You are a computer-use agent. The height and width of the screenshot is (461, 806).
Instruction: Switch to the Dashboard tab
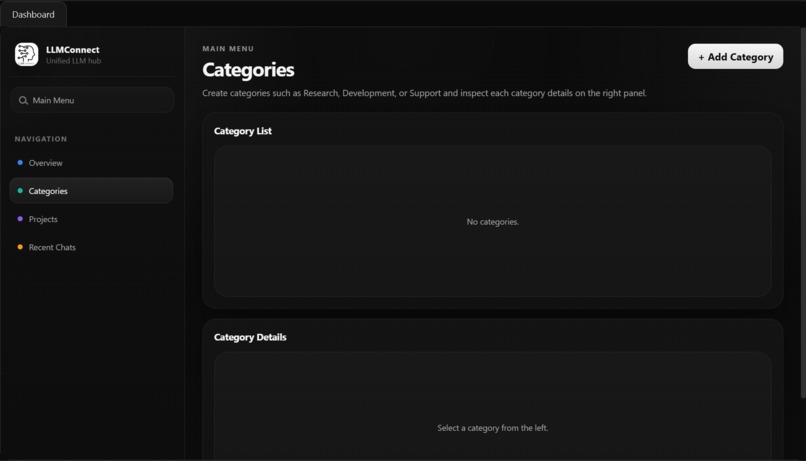click(x=33, y=14)
